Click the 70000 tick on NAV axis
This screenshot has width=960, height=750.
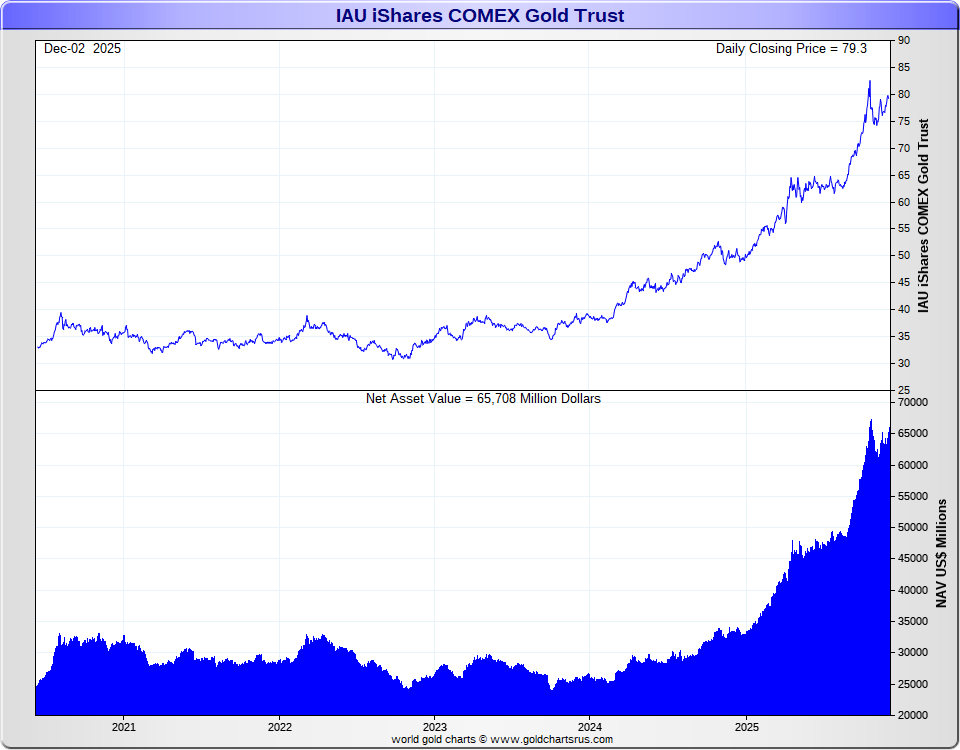click(x=915, y=403)
